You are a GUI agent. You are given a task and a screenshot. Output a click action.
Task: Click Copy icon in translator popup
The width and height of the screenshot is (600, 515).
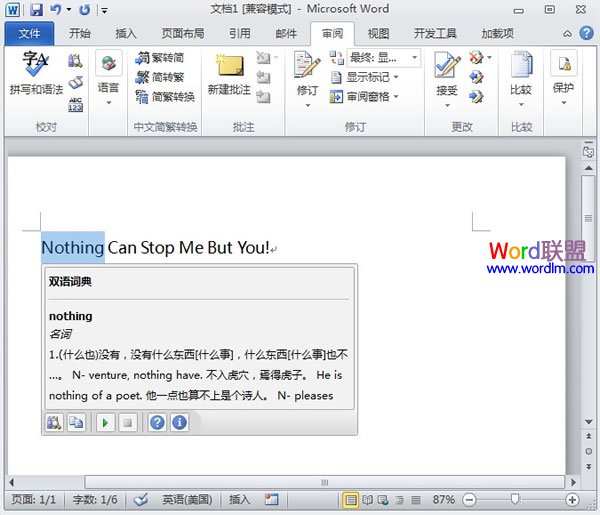[77, 423]
